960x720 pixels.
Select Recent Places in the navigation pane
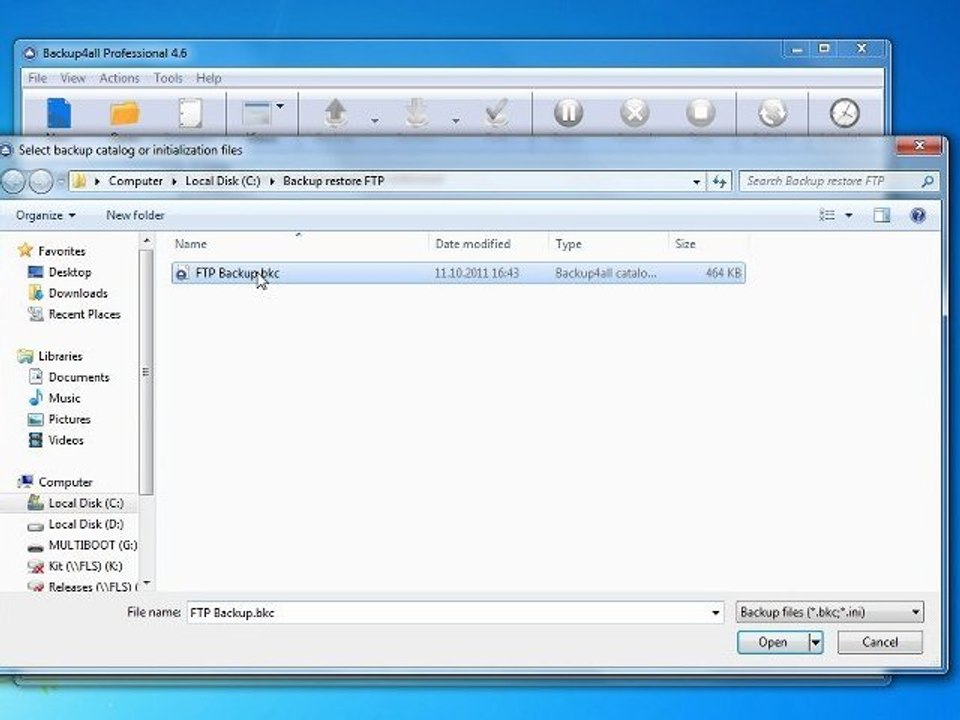84,315
